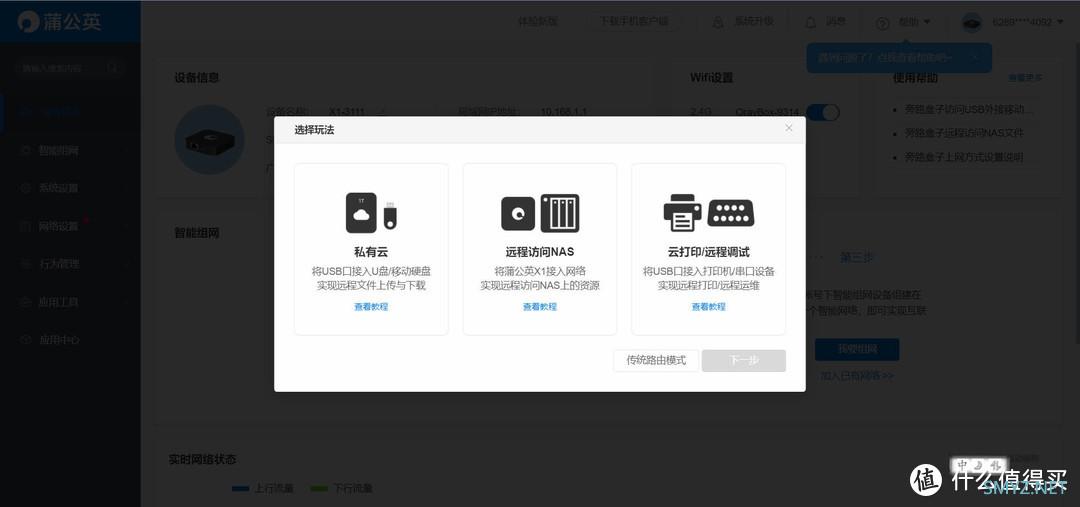Open 行为管理 in the sidebar
The image size is (1080, 507).
pos(59,264)
